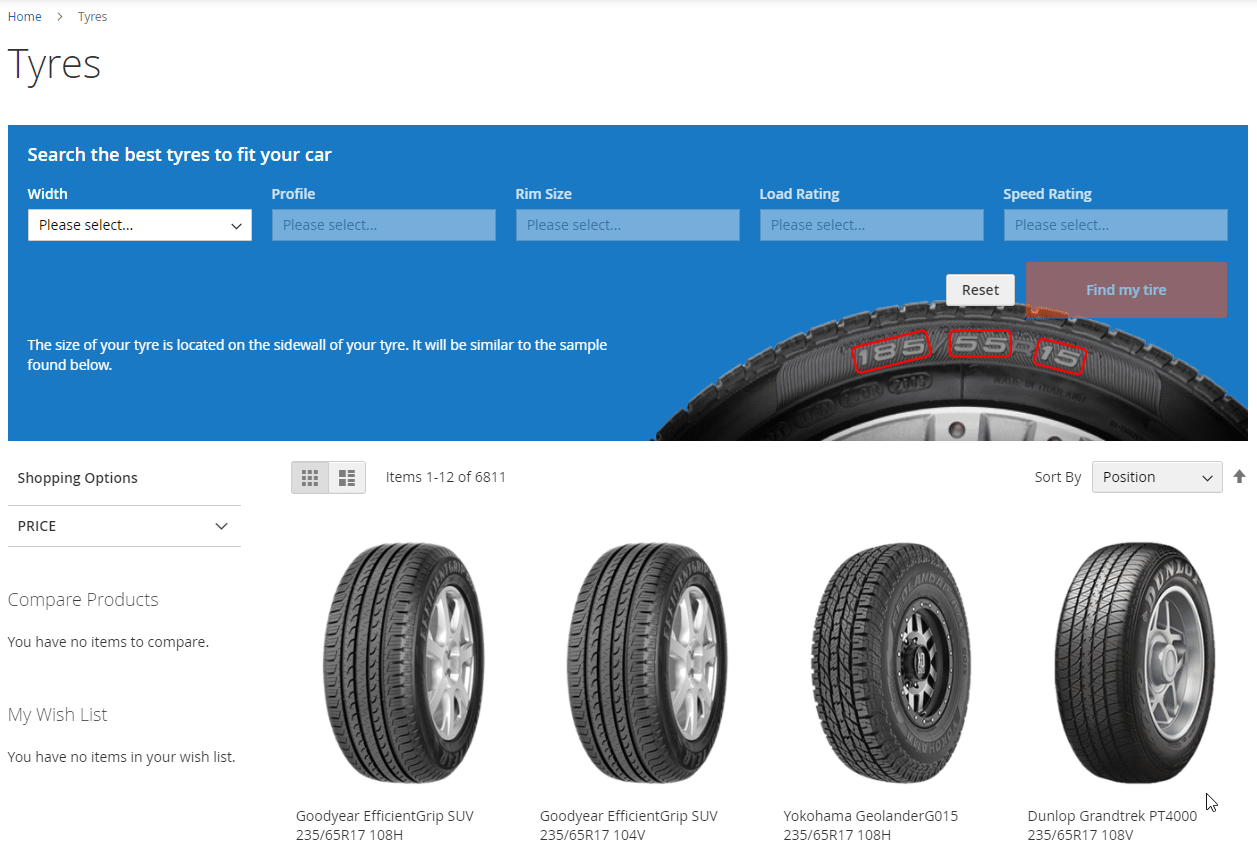Image resolution: width=1257 pixels, height=843 pixels.
Task: Click the Find my tire button
Action: 1126,290
